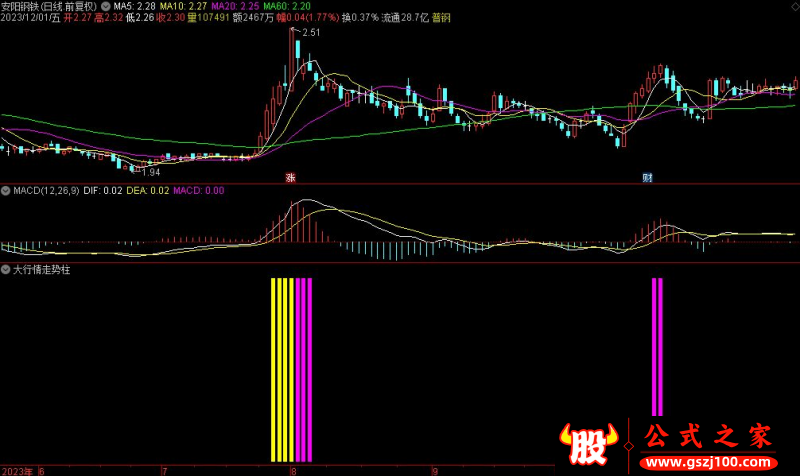Screen dimensions: 800x476
Task: Click the red 涨 marker below the chart
Action: [x=291, y=177]
